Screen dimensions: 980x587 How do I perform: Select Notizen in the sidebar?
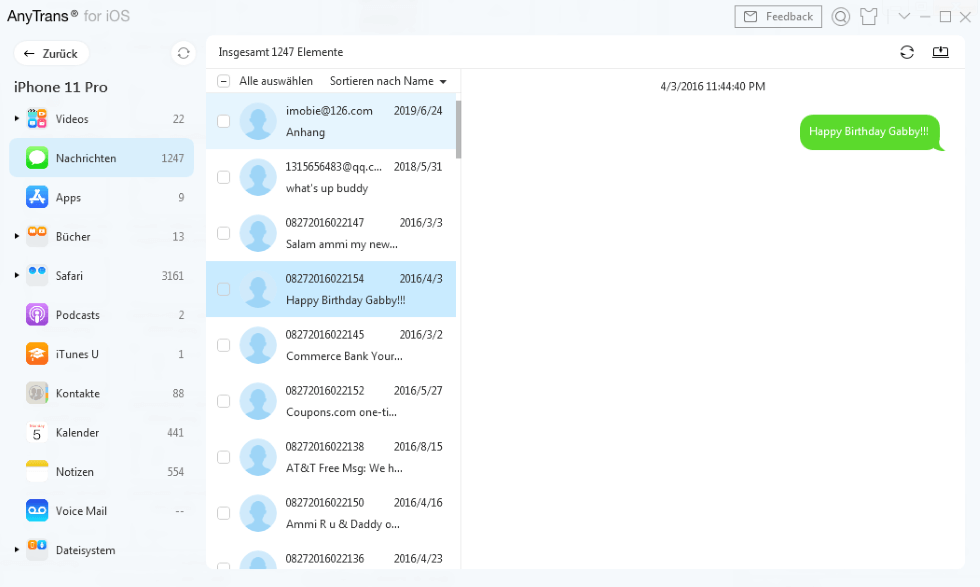[76, 472]
